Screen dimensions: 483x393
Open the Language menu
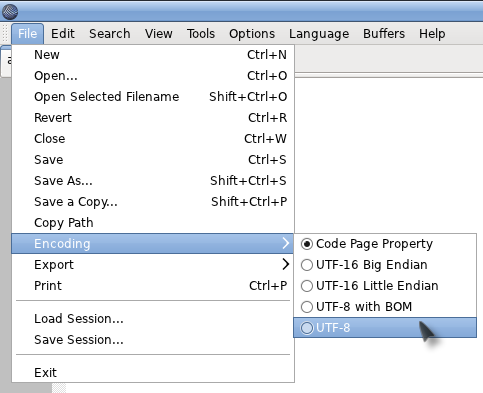click(319, 34)
